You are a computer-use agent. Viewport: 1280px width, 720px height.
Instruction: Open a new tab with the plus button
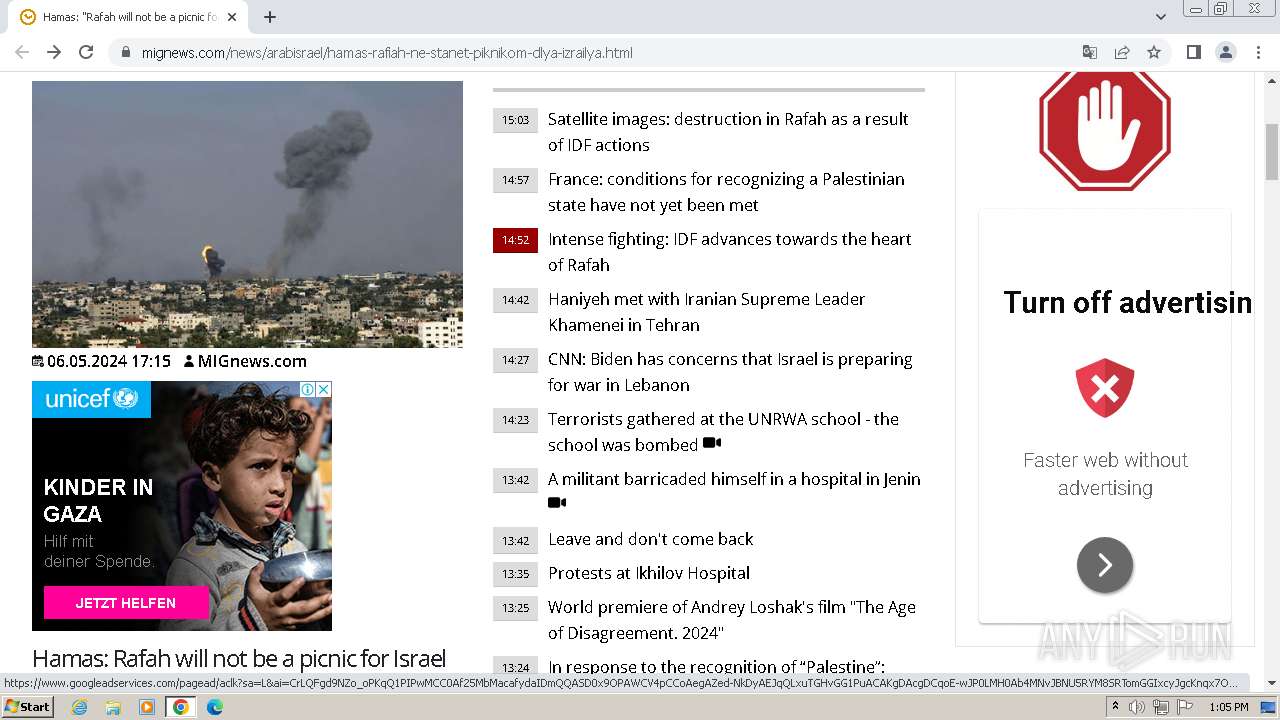270,17
